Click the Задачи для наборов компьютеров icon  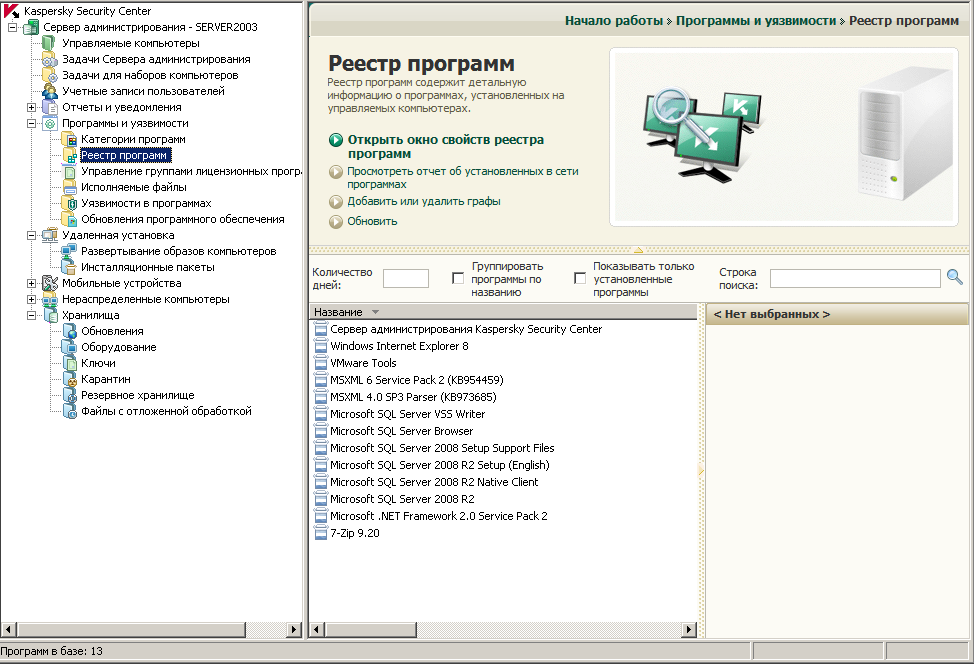coord(49,75)
